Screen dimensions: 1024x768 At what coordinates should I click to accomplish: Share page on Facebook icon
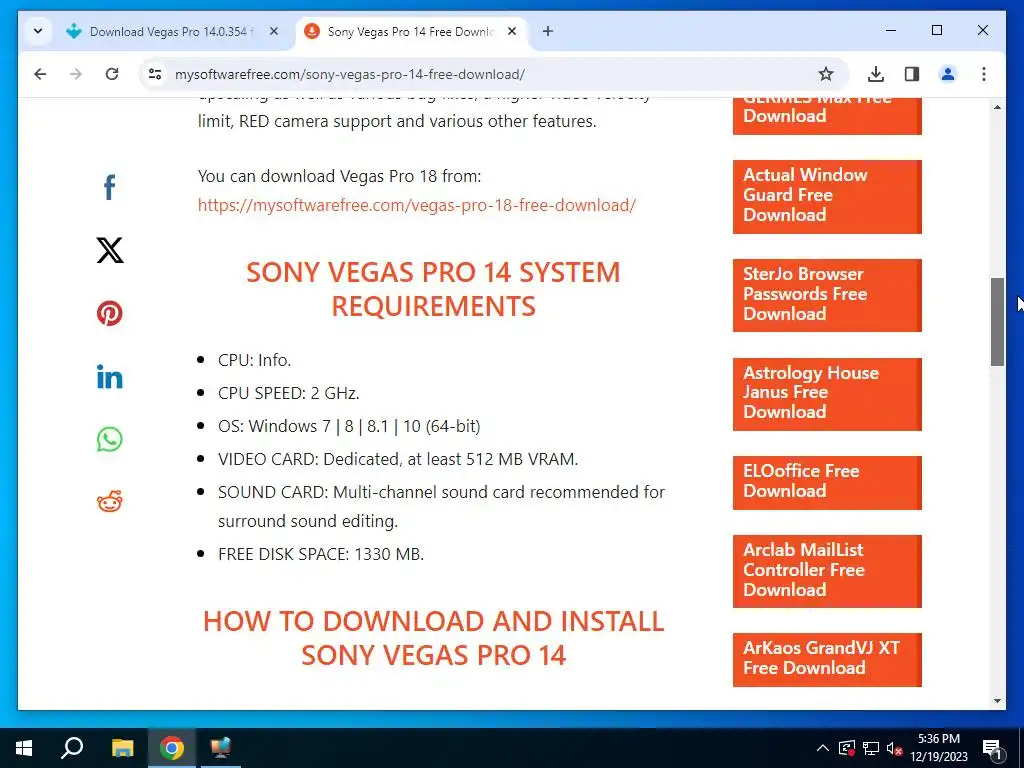110,187
